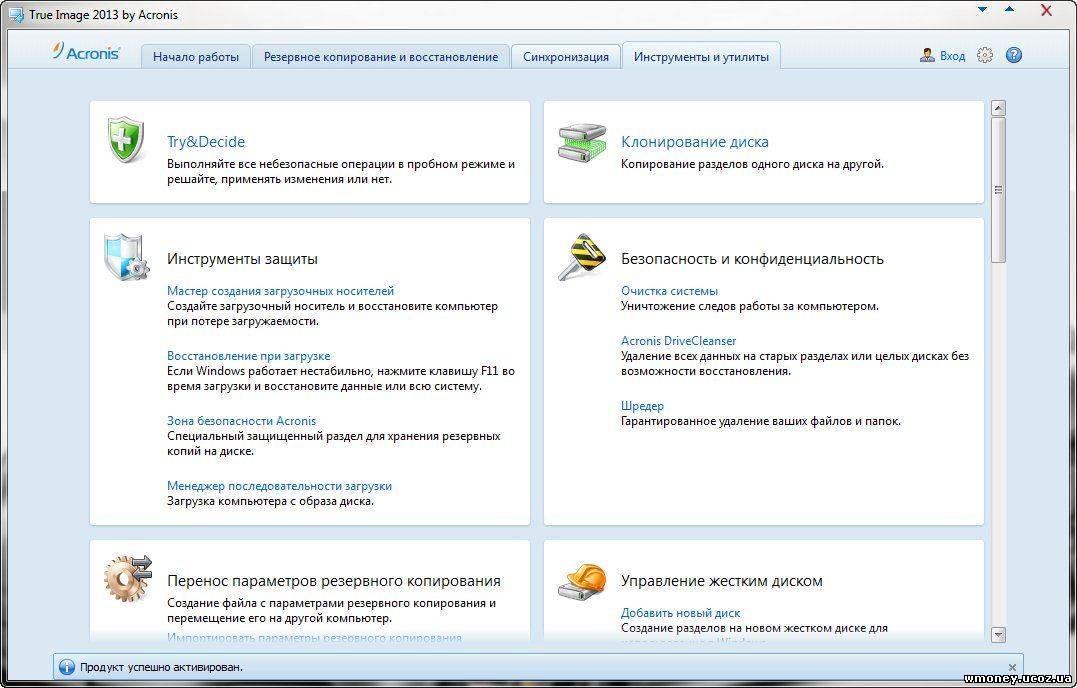The image size is (1077, 688).
Task: Click the scrollbar up arrow
Action: (999, 108)
